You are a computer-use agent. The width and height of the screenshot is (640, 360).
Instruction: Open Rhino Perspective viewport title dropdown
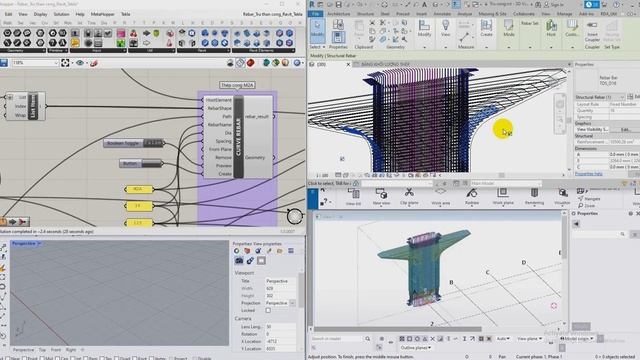(x=39, y=243)
